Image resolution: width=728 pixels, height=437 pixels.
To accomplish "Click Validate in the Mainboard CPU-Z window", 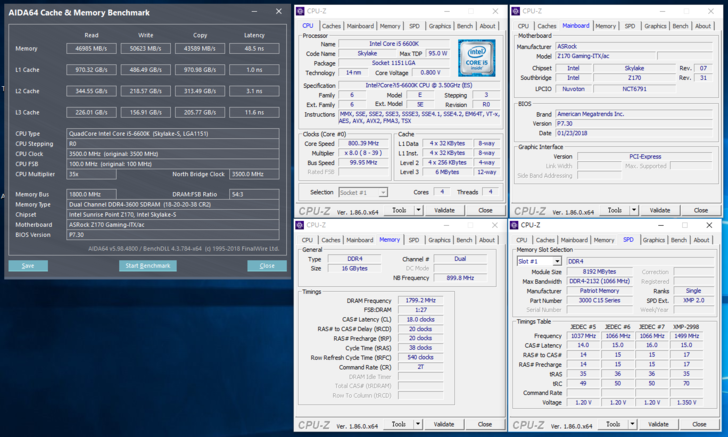I will coord(660,210).
